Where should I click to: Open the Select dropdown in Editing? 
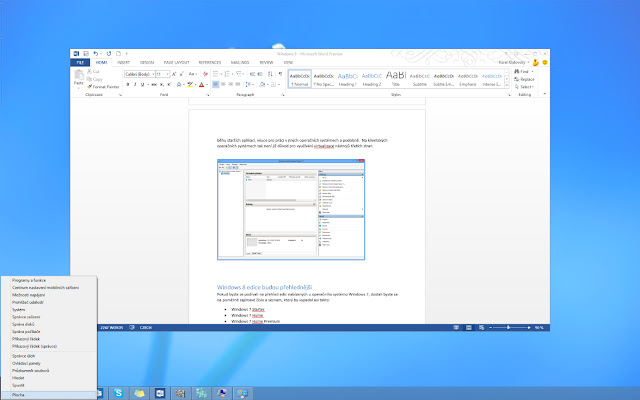point(524,87)
